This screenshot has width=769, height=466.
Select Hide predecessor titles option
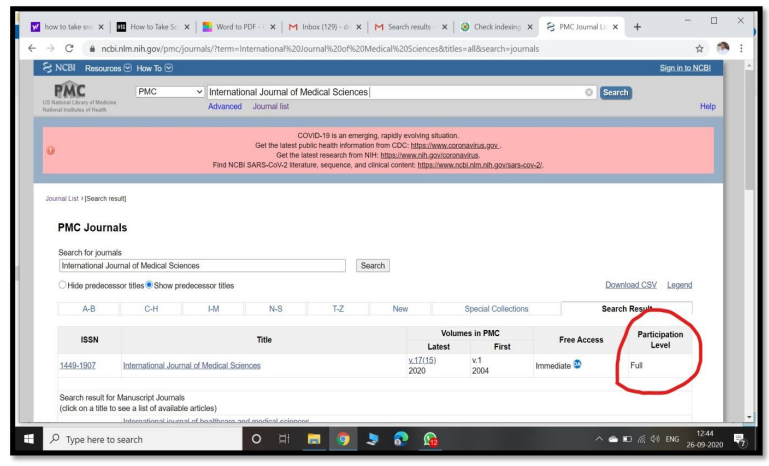point(62,286)
